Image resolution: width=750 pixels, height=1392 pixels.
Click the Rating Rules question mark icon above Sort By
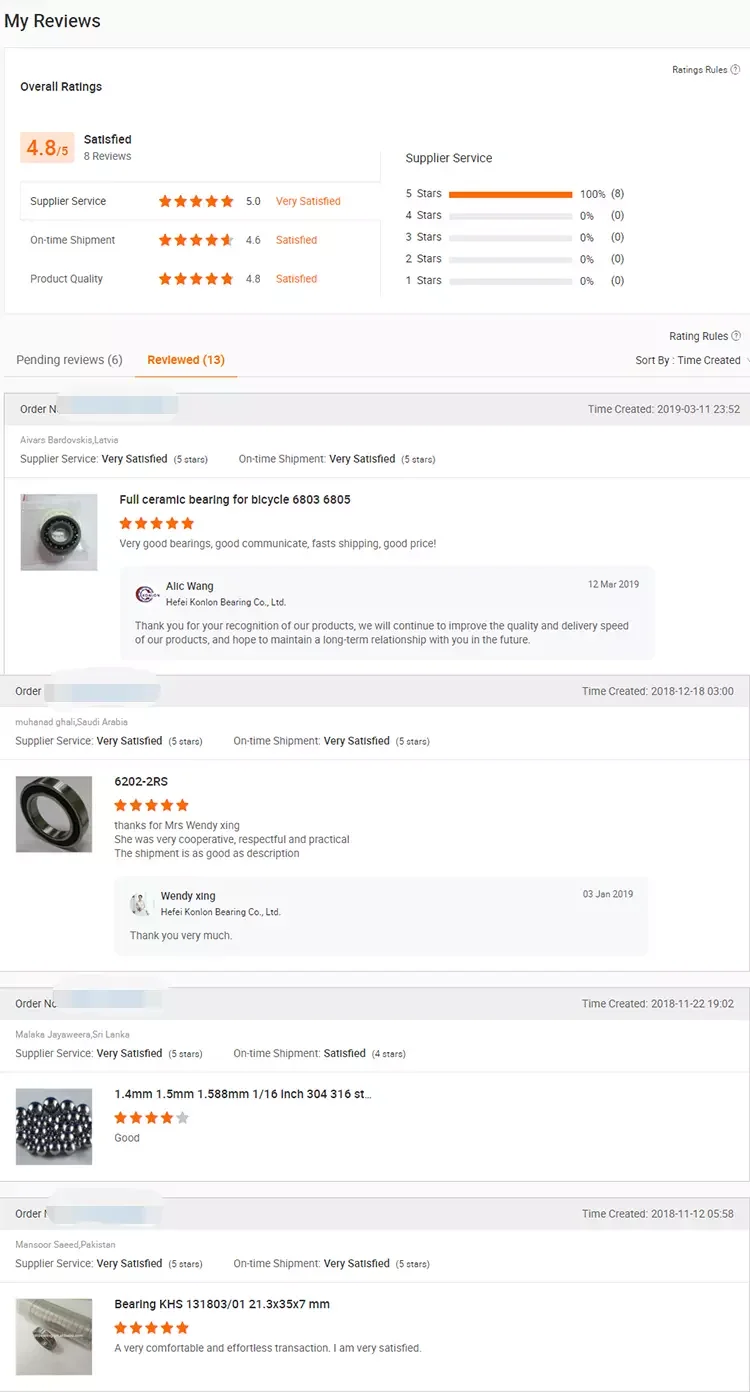coord(737,336)
